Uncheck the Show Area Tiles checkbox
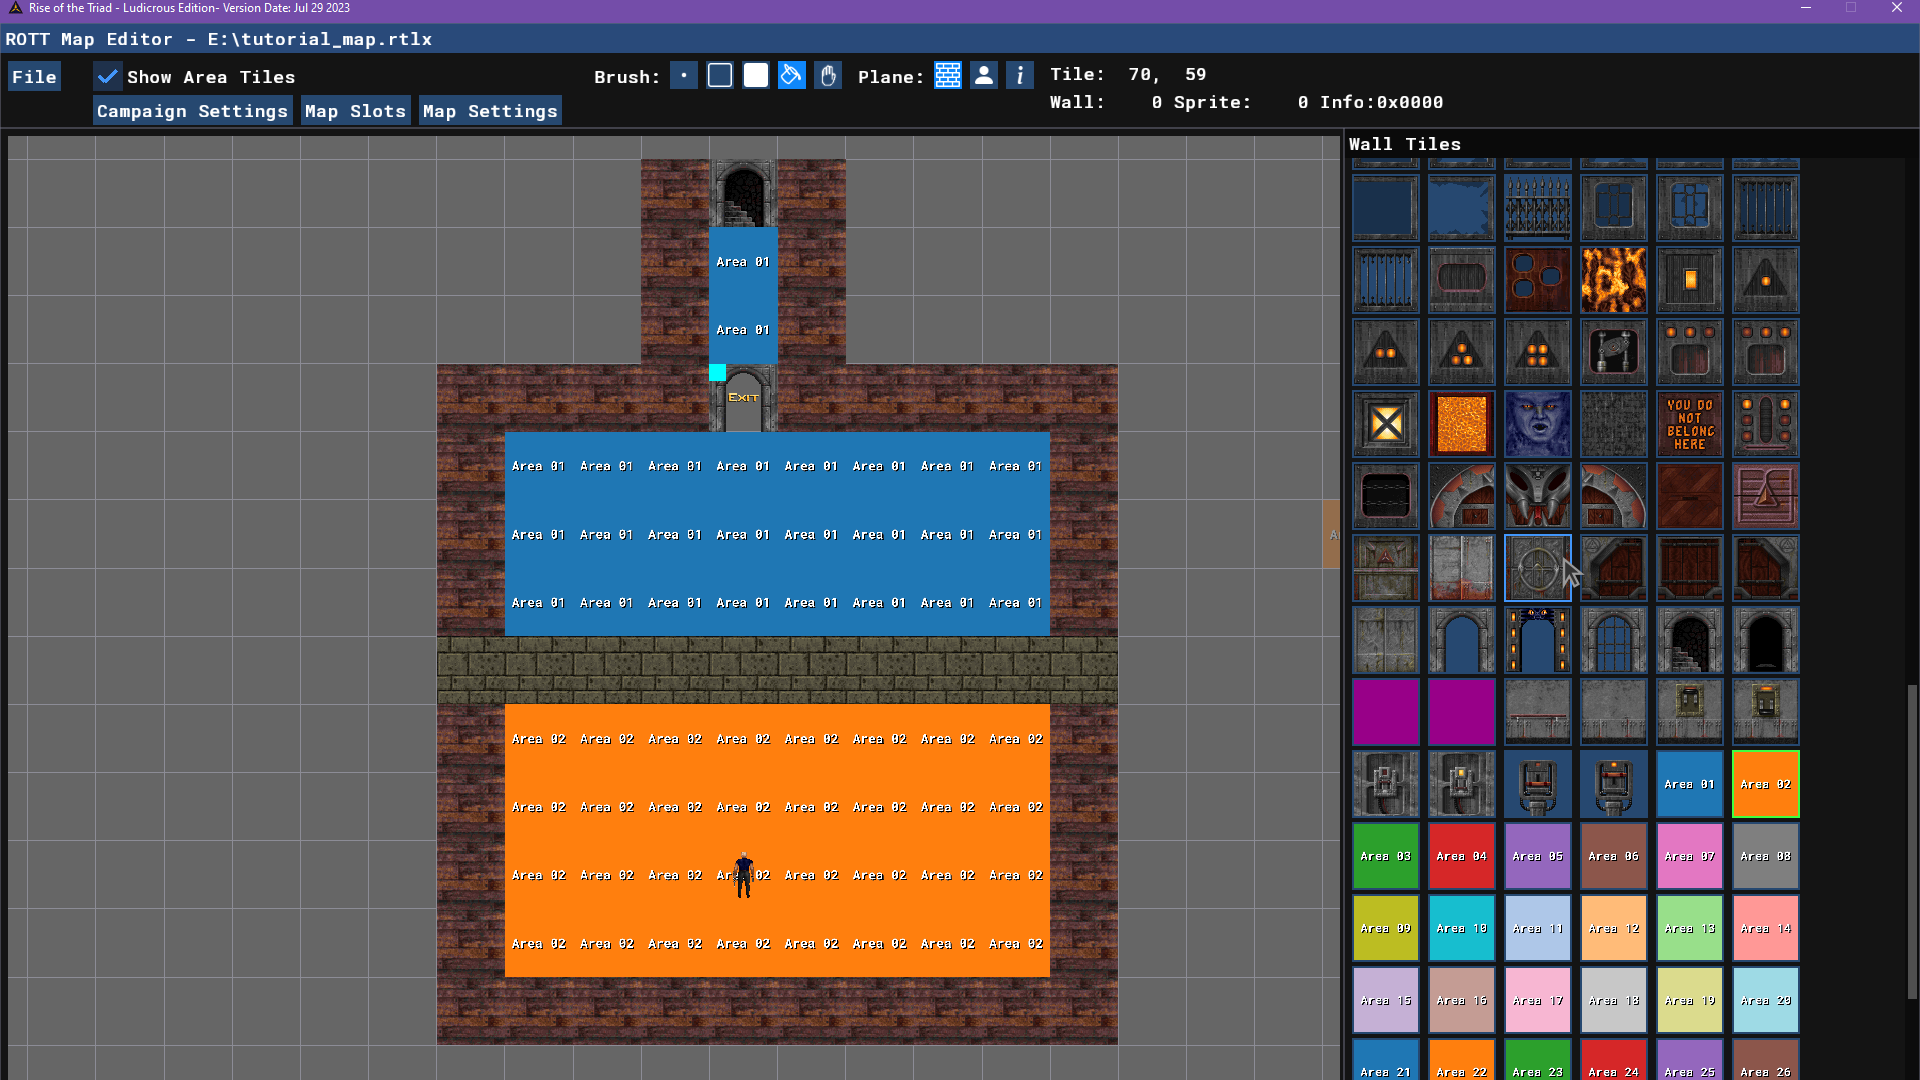This screenshot has width=1920, height=1080. pyautogui.click(x=108, y=77)
